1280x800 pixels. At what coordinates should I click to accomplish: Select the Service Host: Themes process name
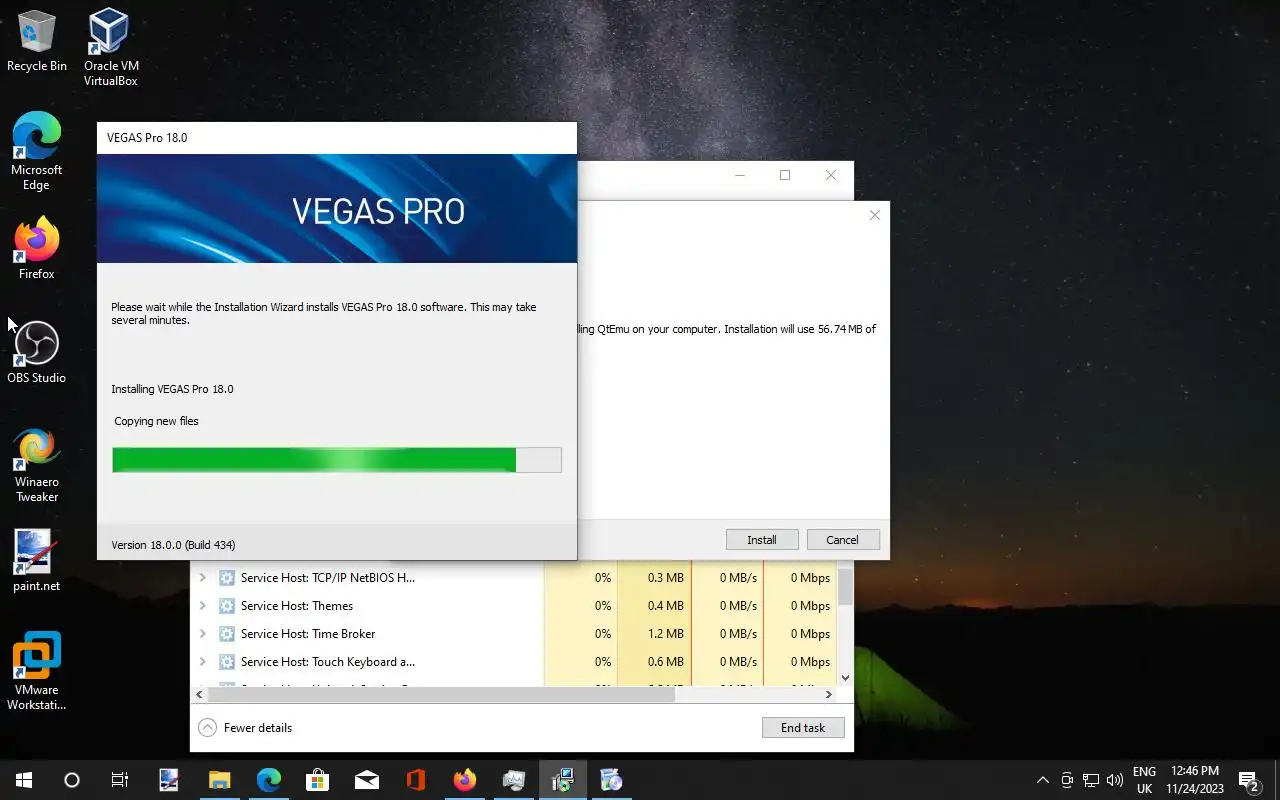[x=297, y=606]
